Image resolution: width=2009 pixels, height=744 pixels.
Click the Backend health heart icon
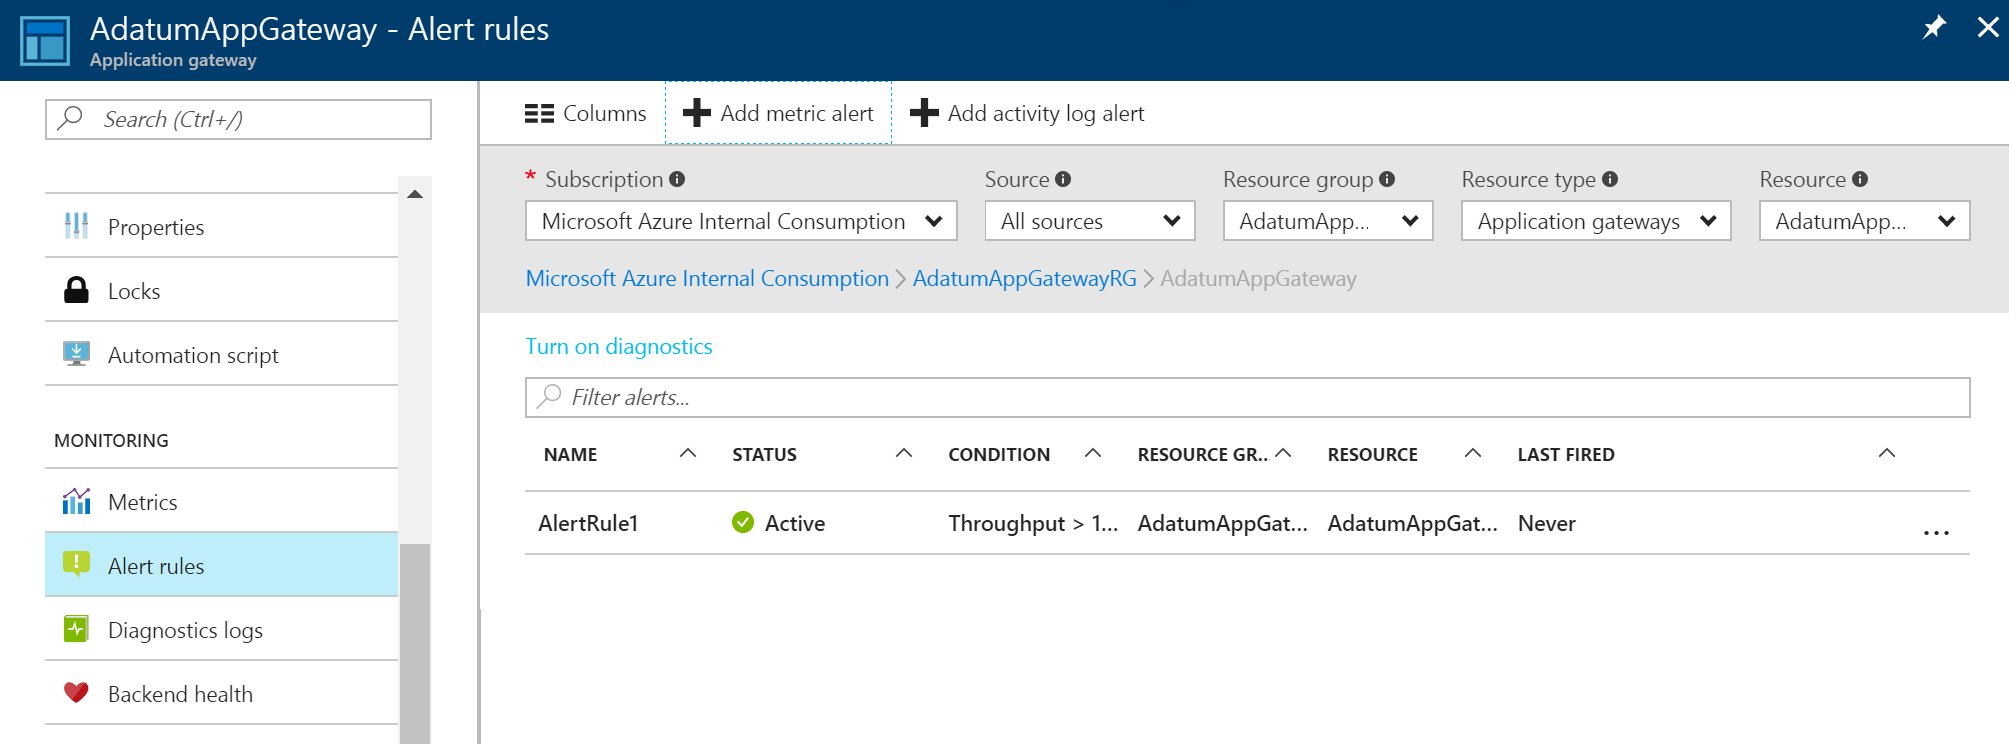76,693
